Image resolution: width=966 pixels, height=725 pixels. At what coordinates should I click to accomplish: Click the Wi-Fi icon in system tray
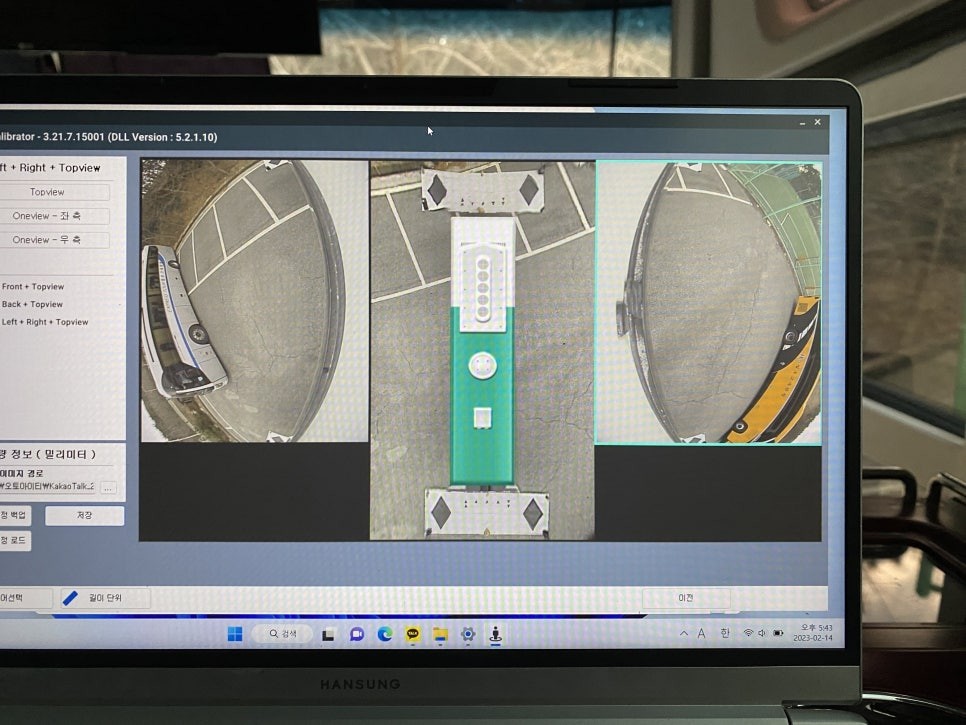[748, 633]
